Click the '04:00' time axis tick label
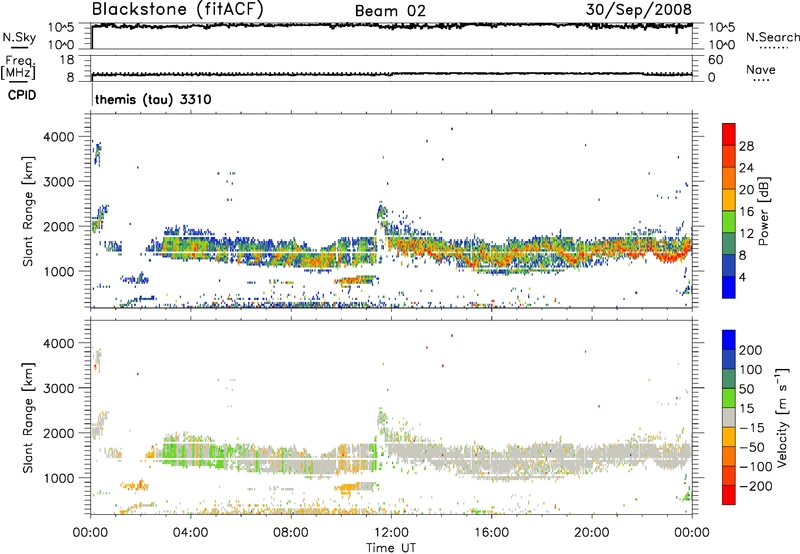This screenshot has height=554, width=800. pos(190,533)
